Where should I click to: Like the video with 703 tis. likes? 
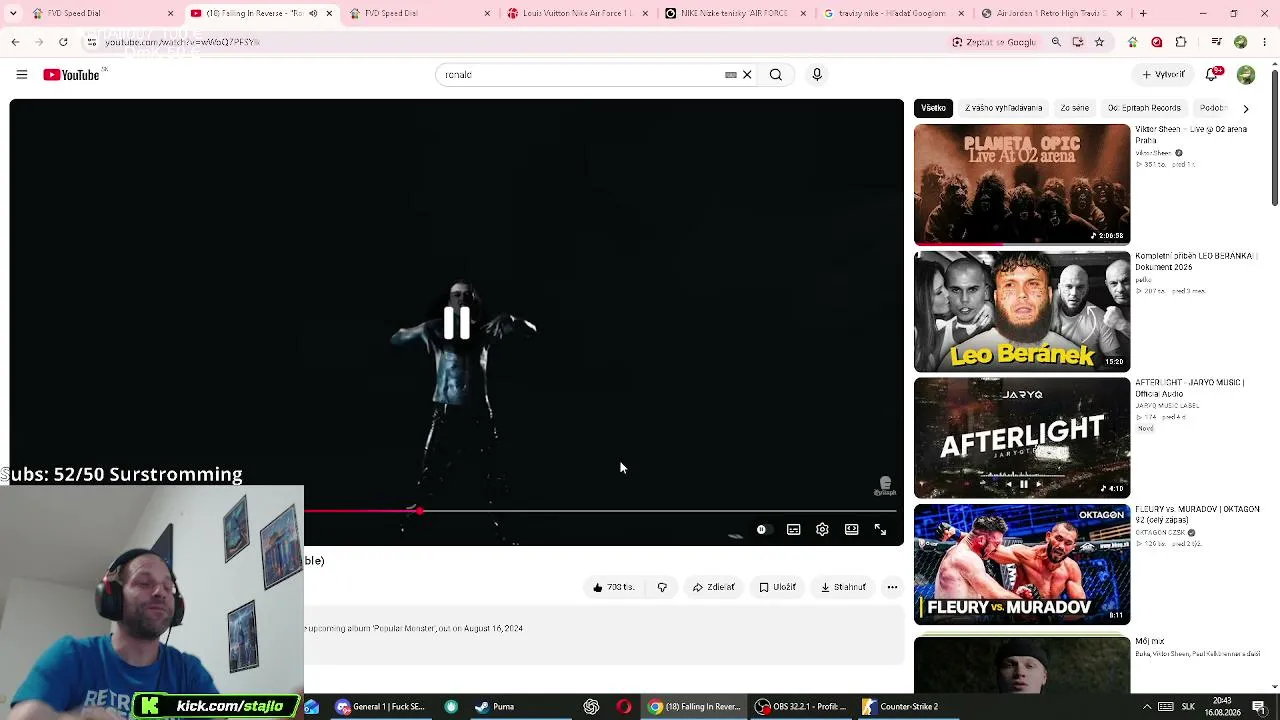coord(613,587)
